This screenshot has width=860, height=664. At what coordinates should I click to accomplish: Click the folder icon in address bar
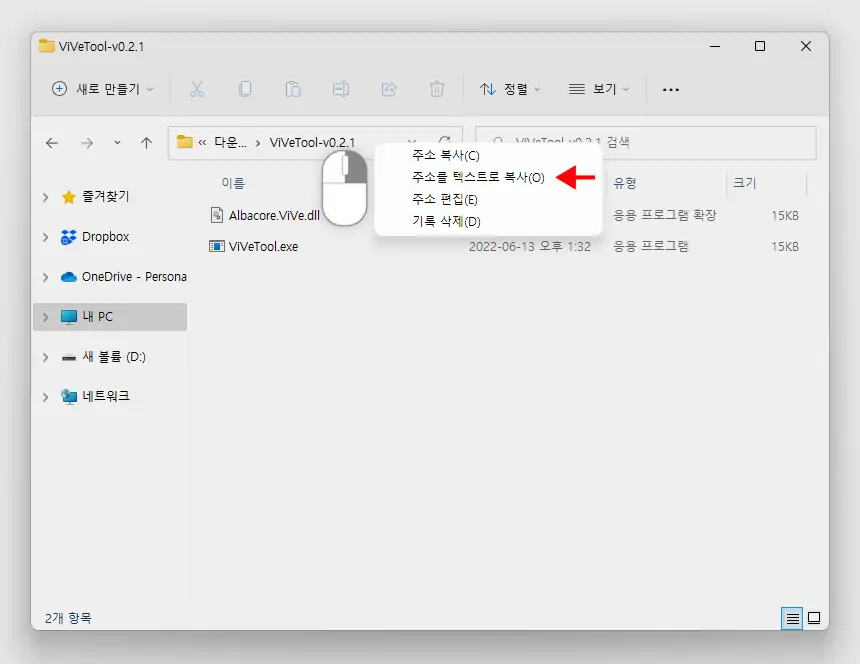[x=185, y=142]
